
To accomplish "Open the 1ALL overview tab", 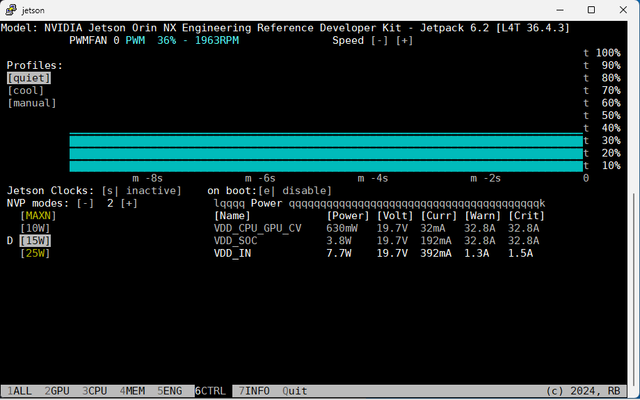I will 17,391.
